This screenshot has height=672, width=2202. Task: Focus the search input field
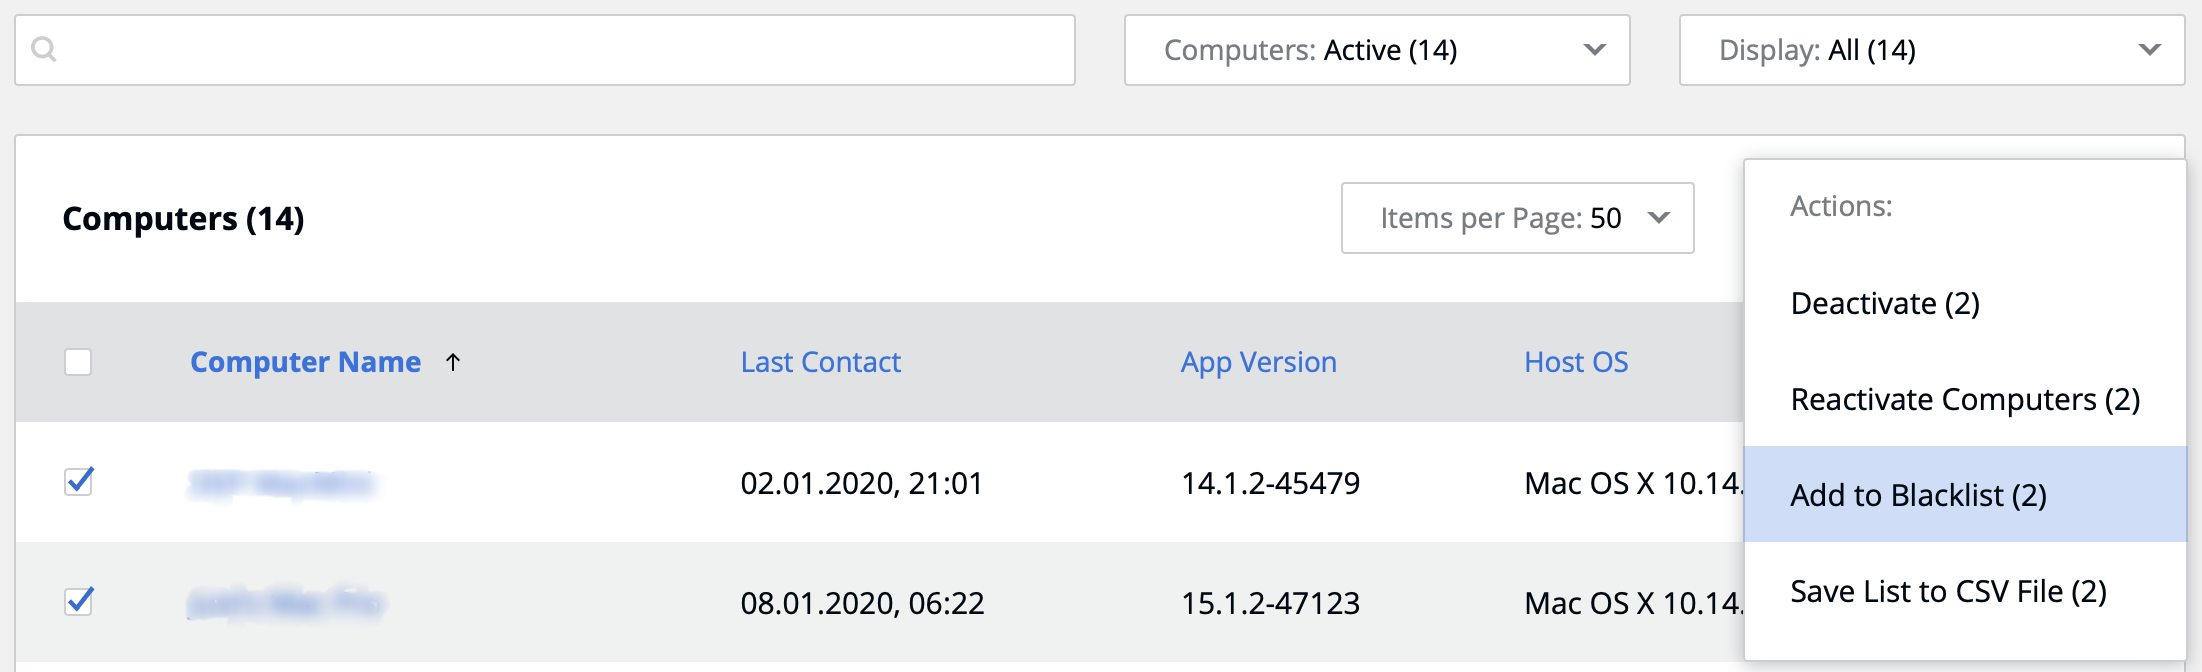[x=560, y=50]
